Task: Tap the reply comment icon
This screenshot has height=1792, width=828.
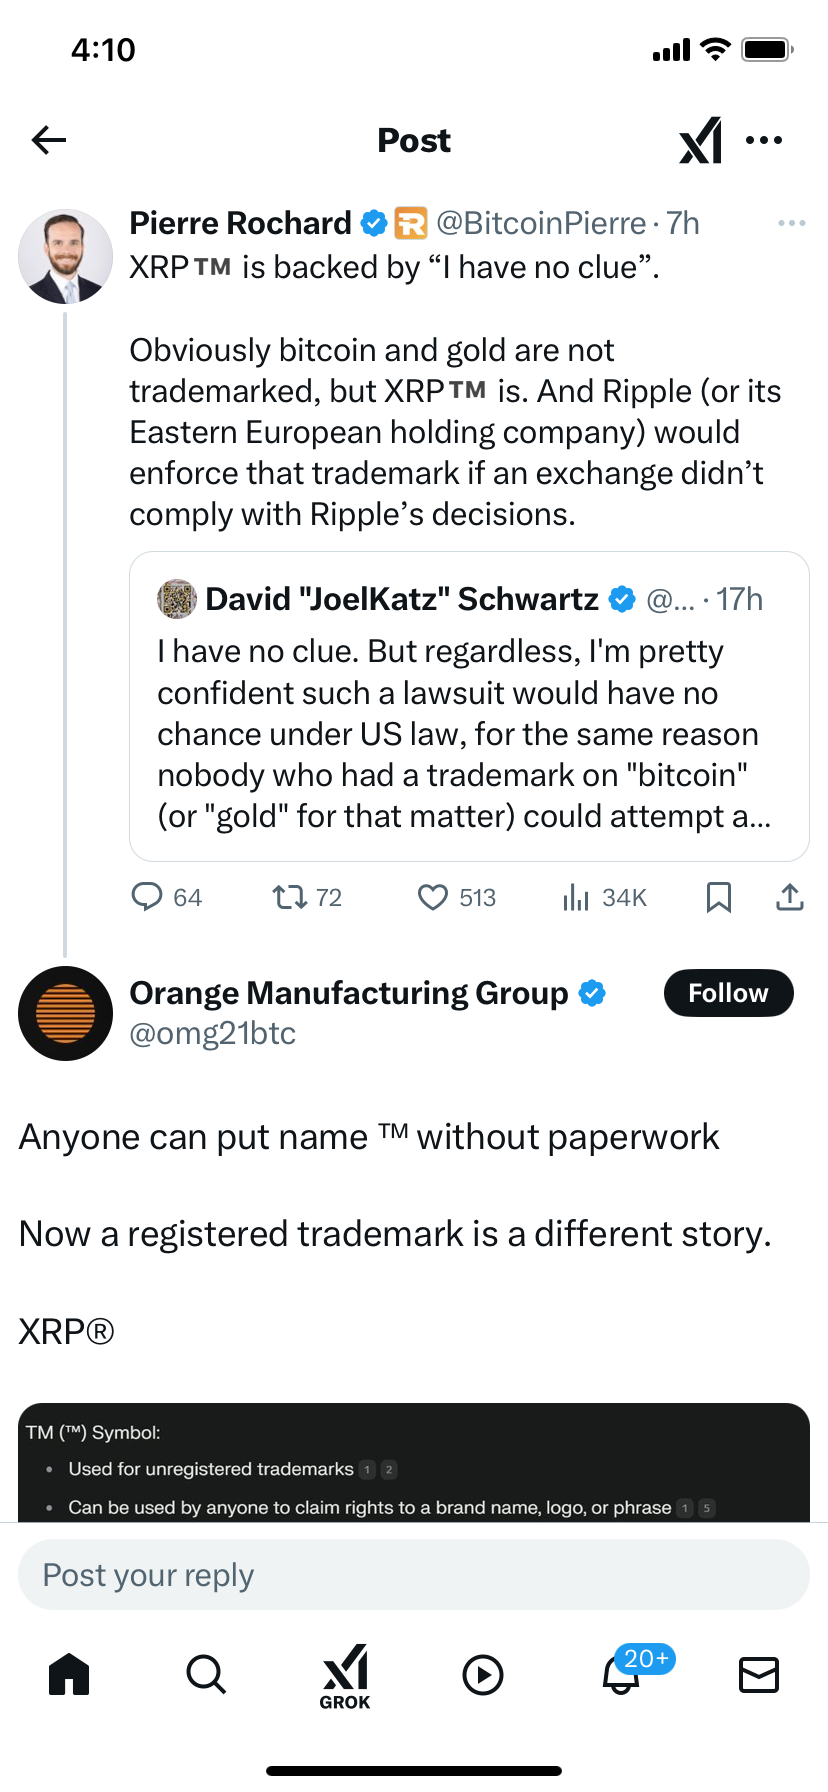Action: (x=147, y=897)
